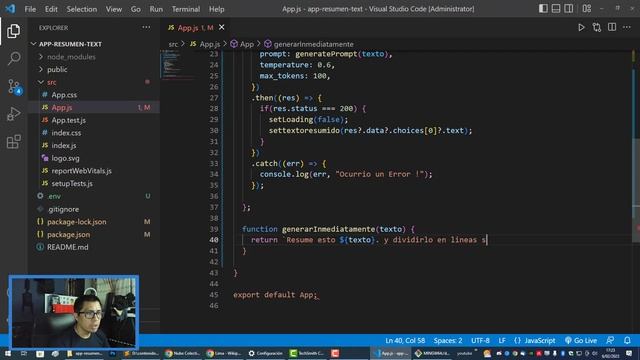Open the Selection menu
Screen dimensions: 640x360
[x=82, y=9]
